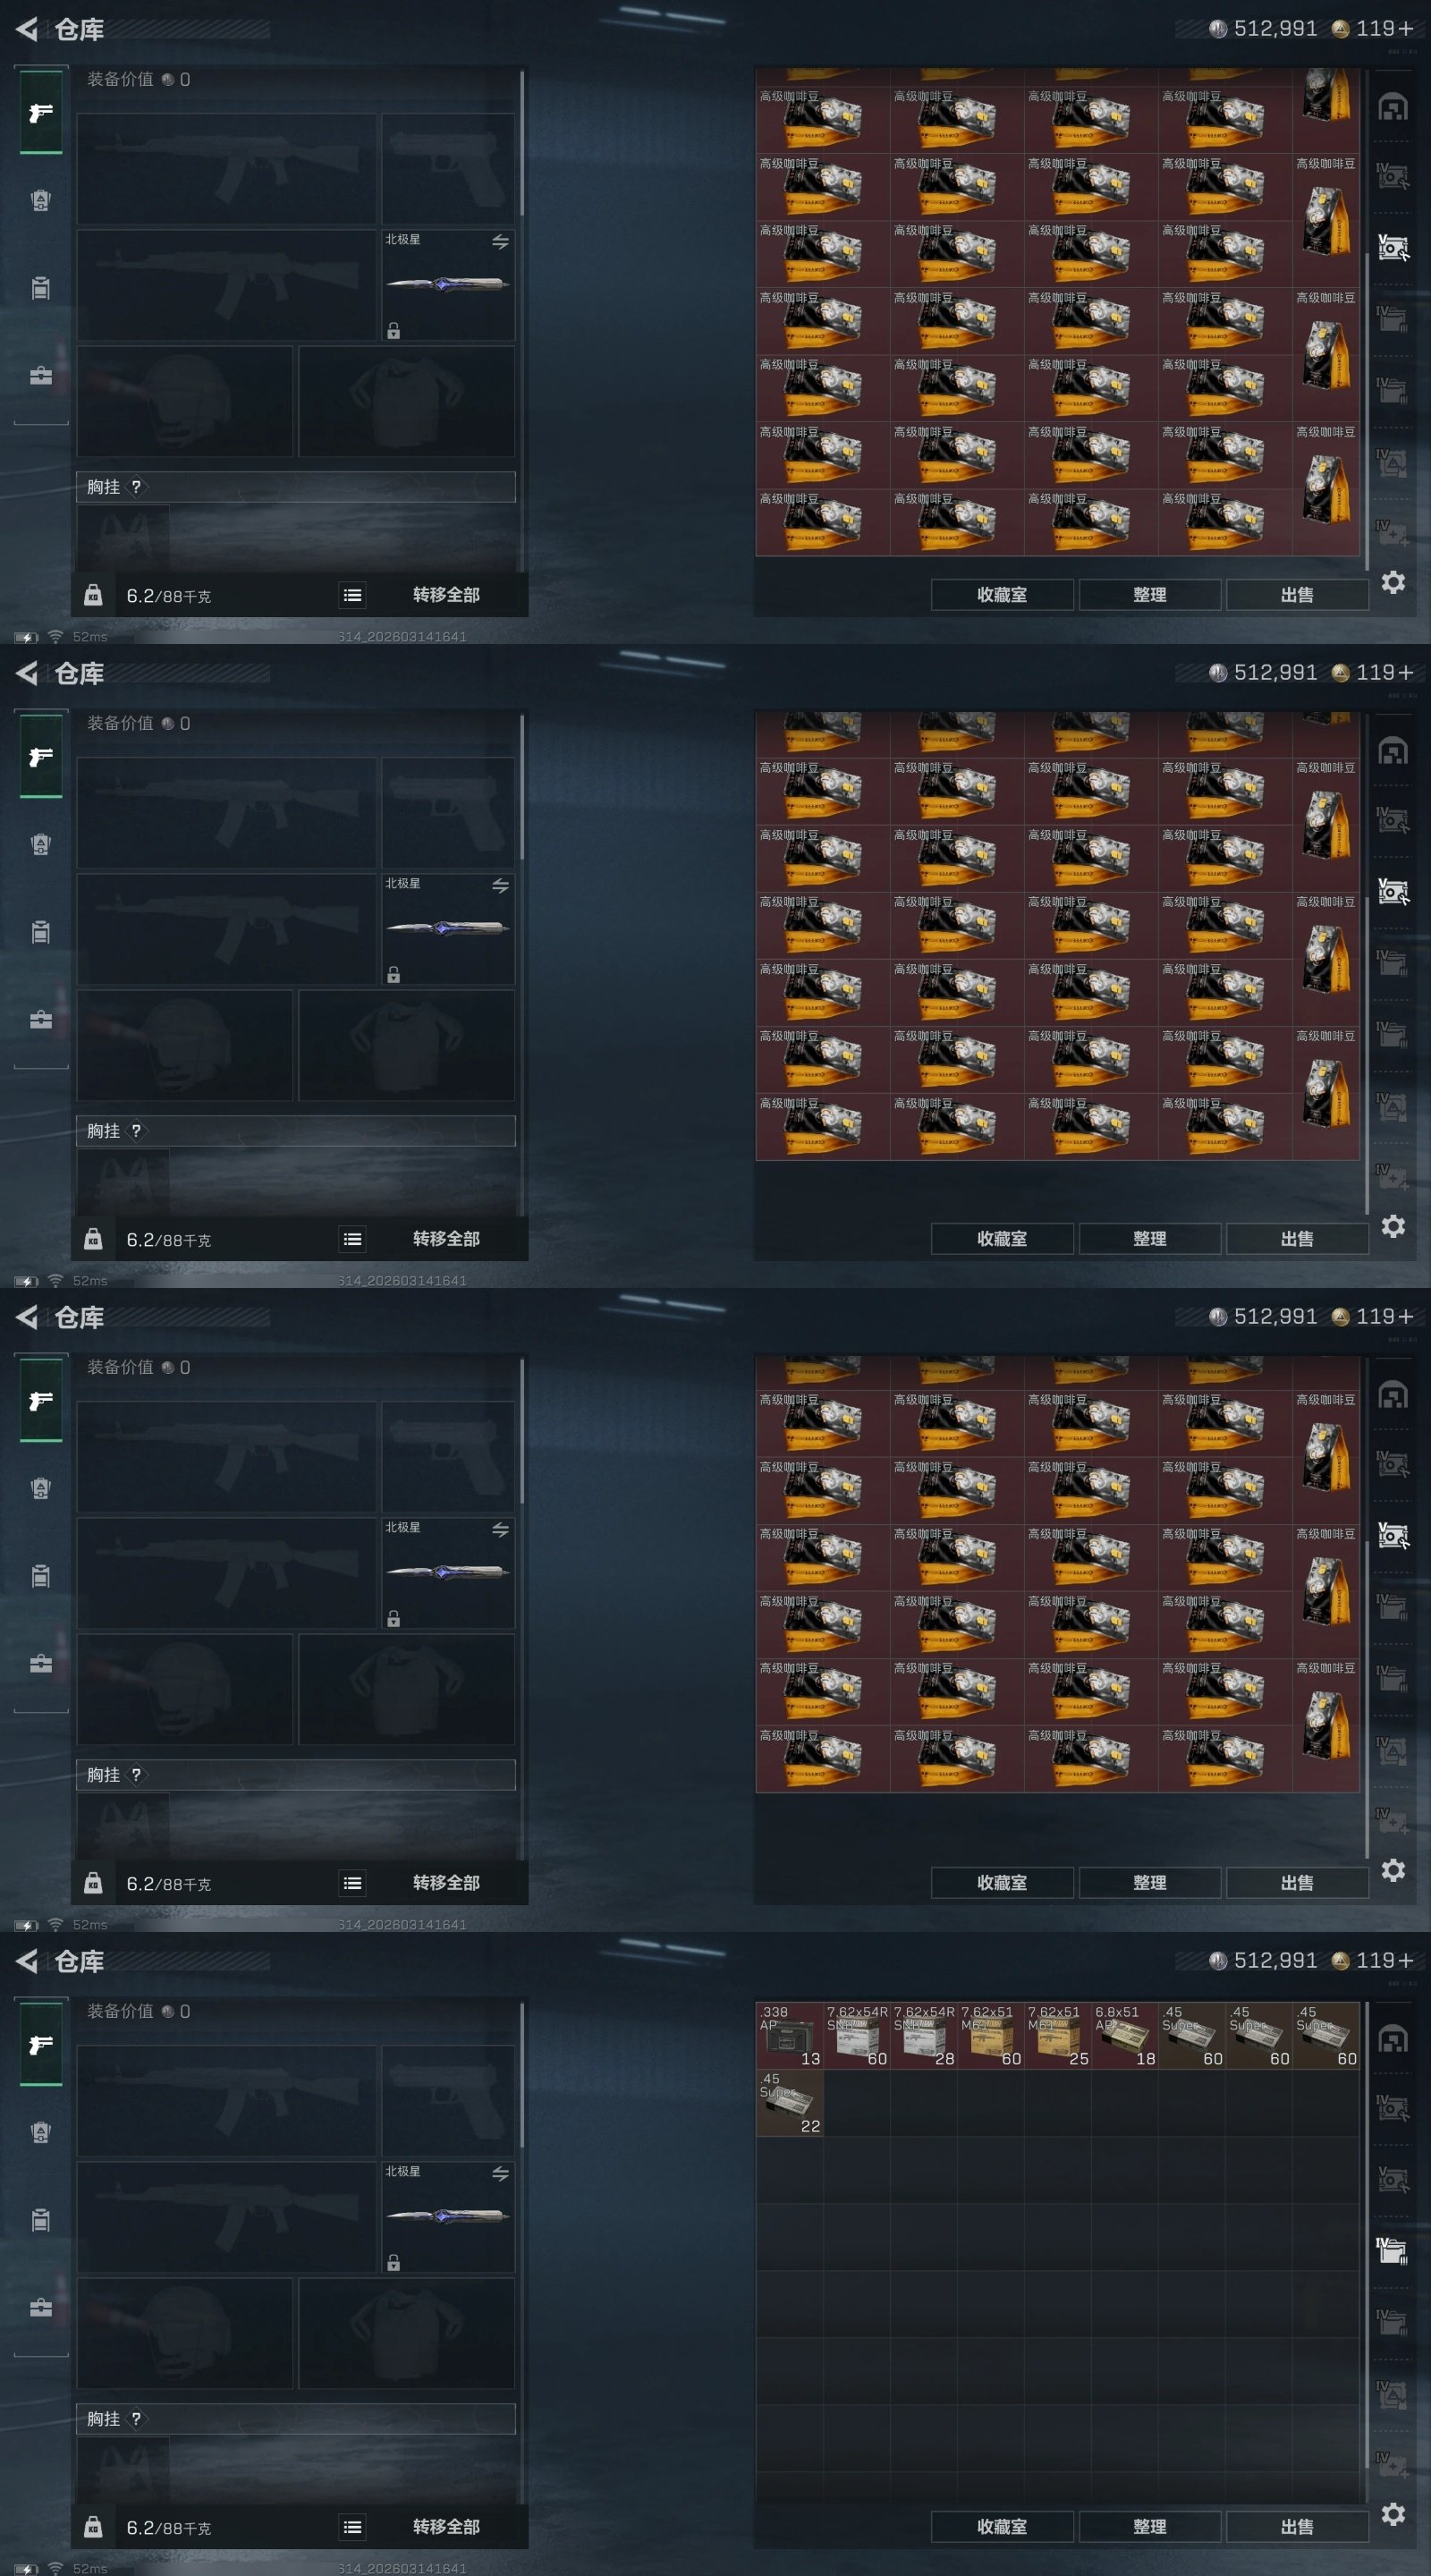The height and width of the screenshot is (2576, 1431).
Task: Click 整理 button below the ammo grid
Action: pyautogui.click(x=1150, y=2526)
